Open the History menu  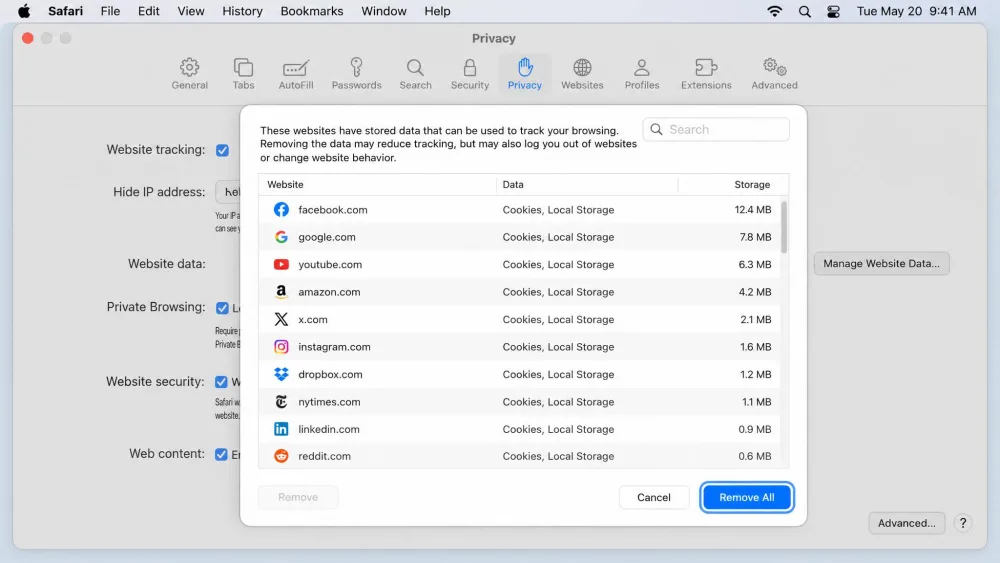click(242, 11)
